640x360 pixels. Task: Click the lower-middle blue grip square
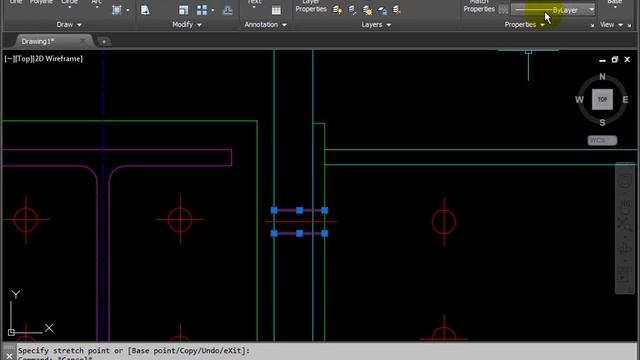click(300, 233)
